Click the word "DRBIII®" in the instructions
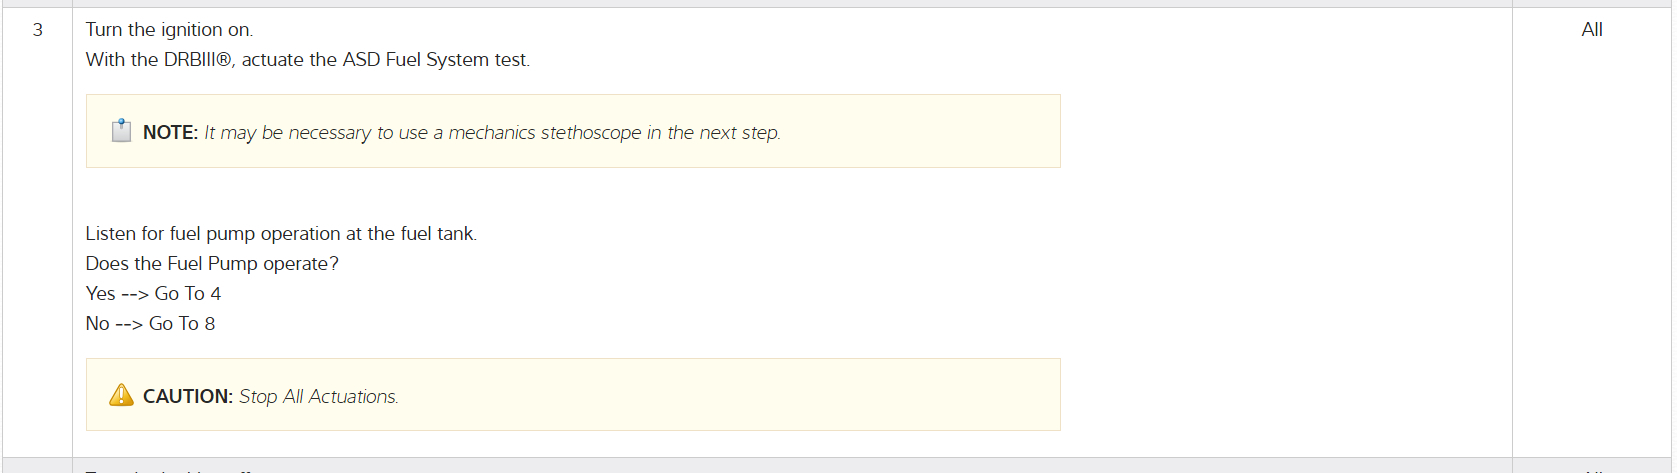 (x=198, y=60)
